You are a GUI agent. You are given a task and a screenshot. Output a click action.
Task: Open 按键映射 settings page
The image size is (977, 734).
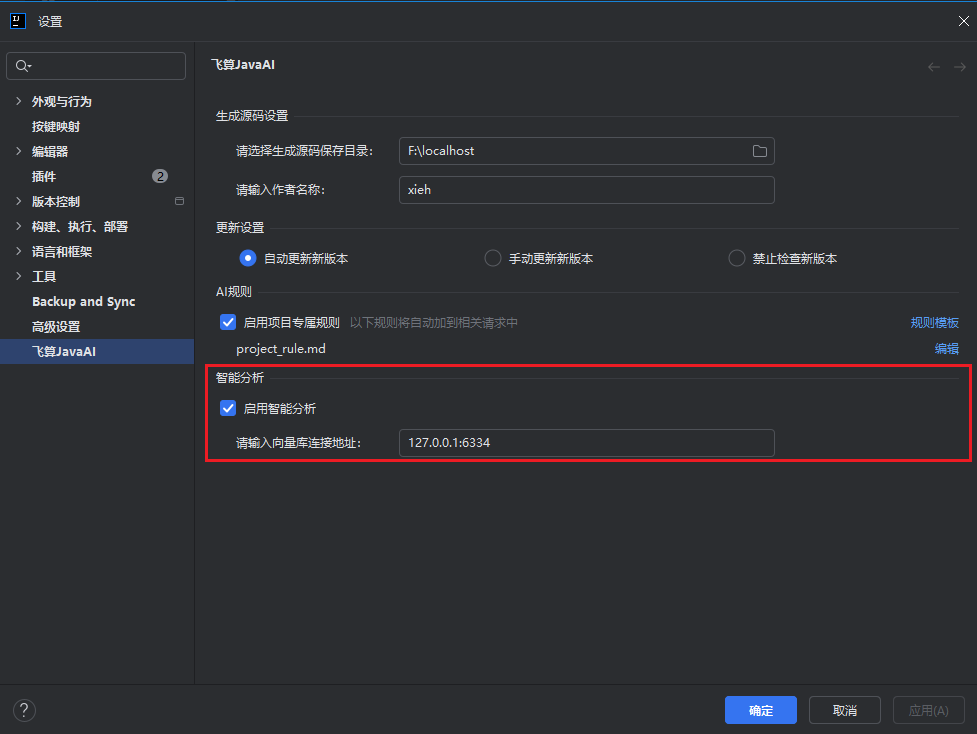tap(56, 126)
